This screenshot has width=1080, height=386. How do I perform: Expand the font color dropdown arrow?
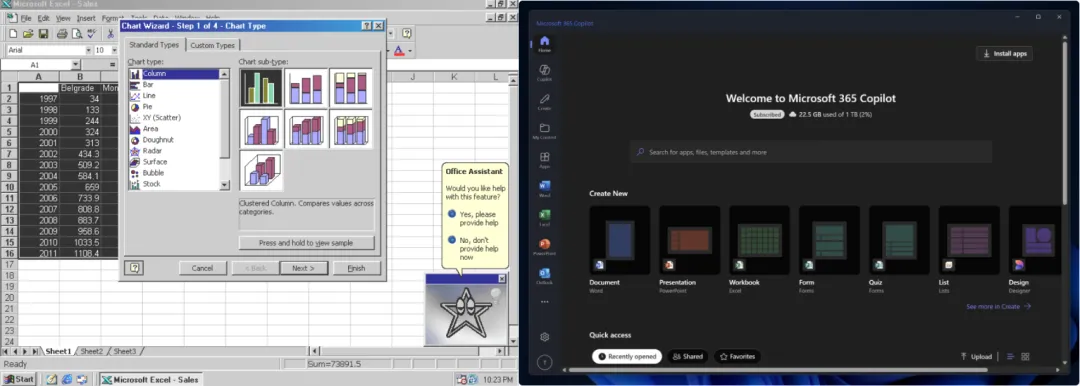click(410, 50)
